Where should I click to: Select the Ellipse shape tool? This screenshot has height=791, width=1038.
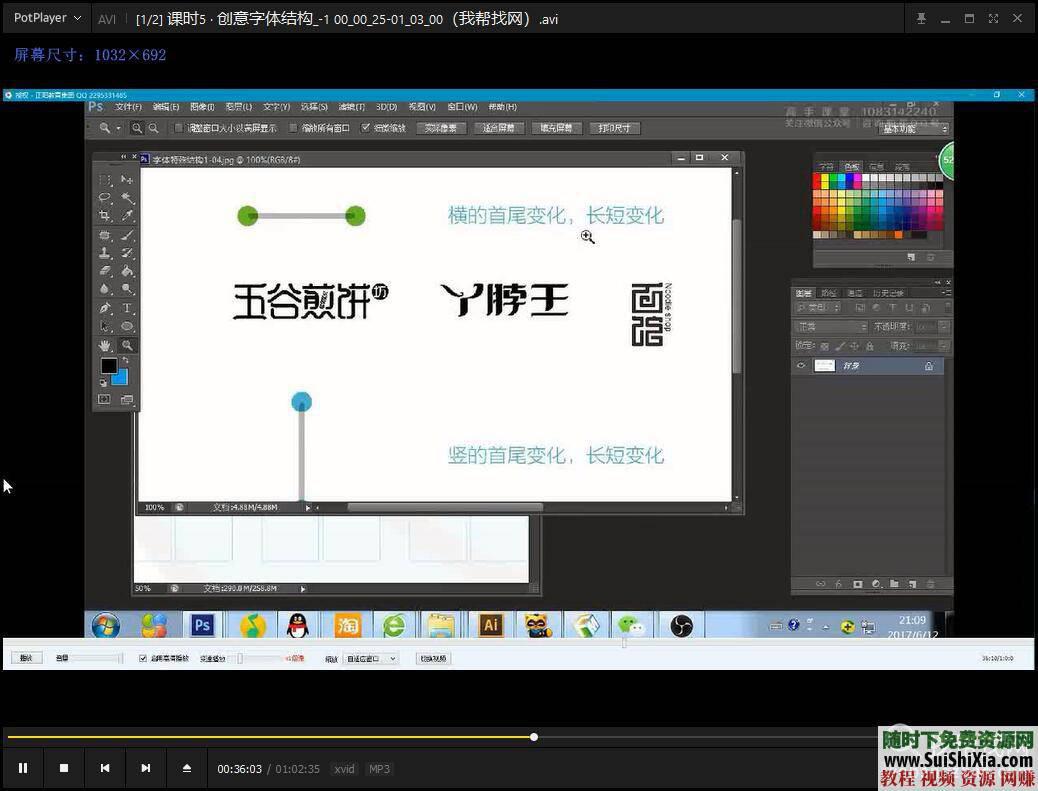[x=127, y=326]
